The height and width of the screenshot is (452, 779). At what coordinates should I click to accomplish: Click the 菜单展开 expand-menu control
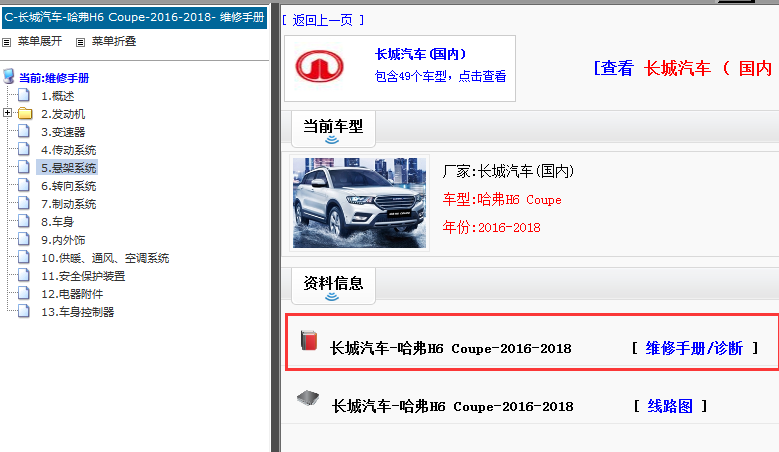coord(40,41)
